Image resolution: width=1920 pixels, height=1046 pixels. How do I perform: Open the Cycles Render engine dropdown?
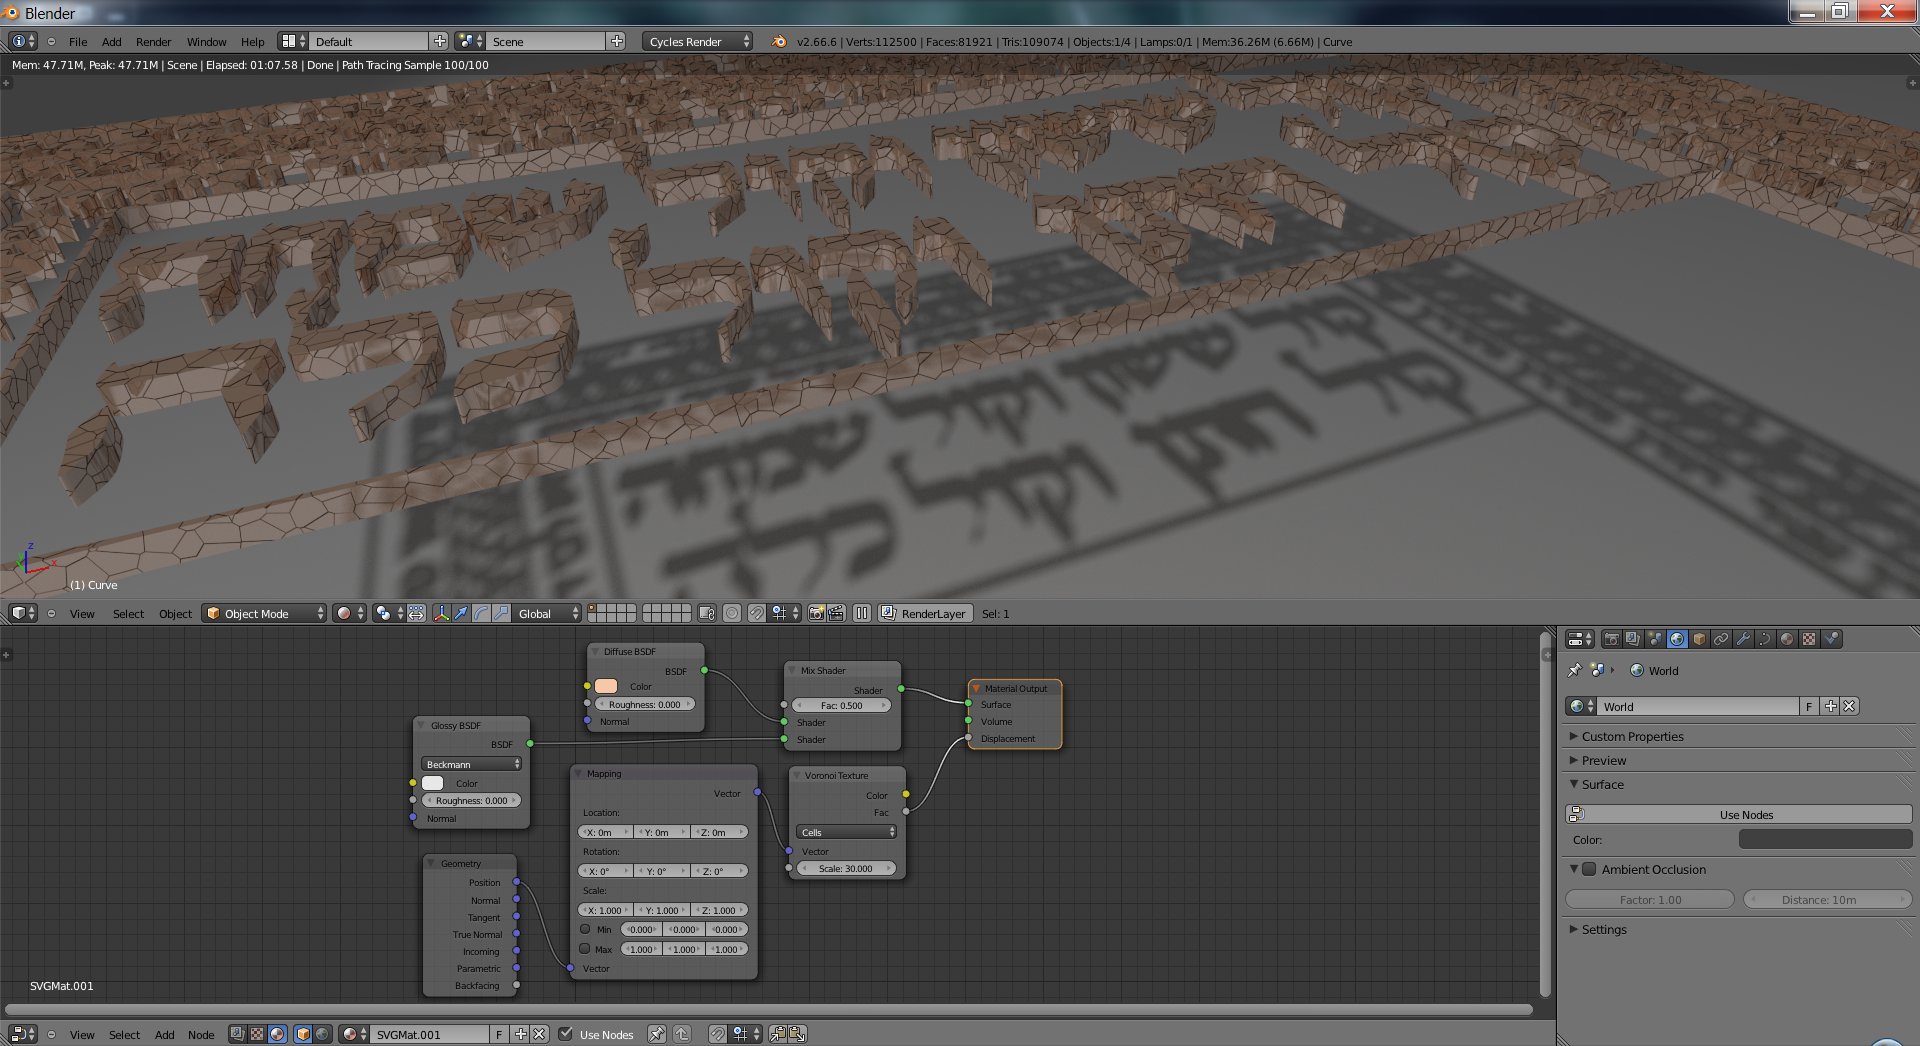pos(697,41)
